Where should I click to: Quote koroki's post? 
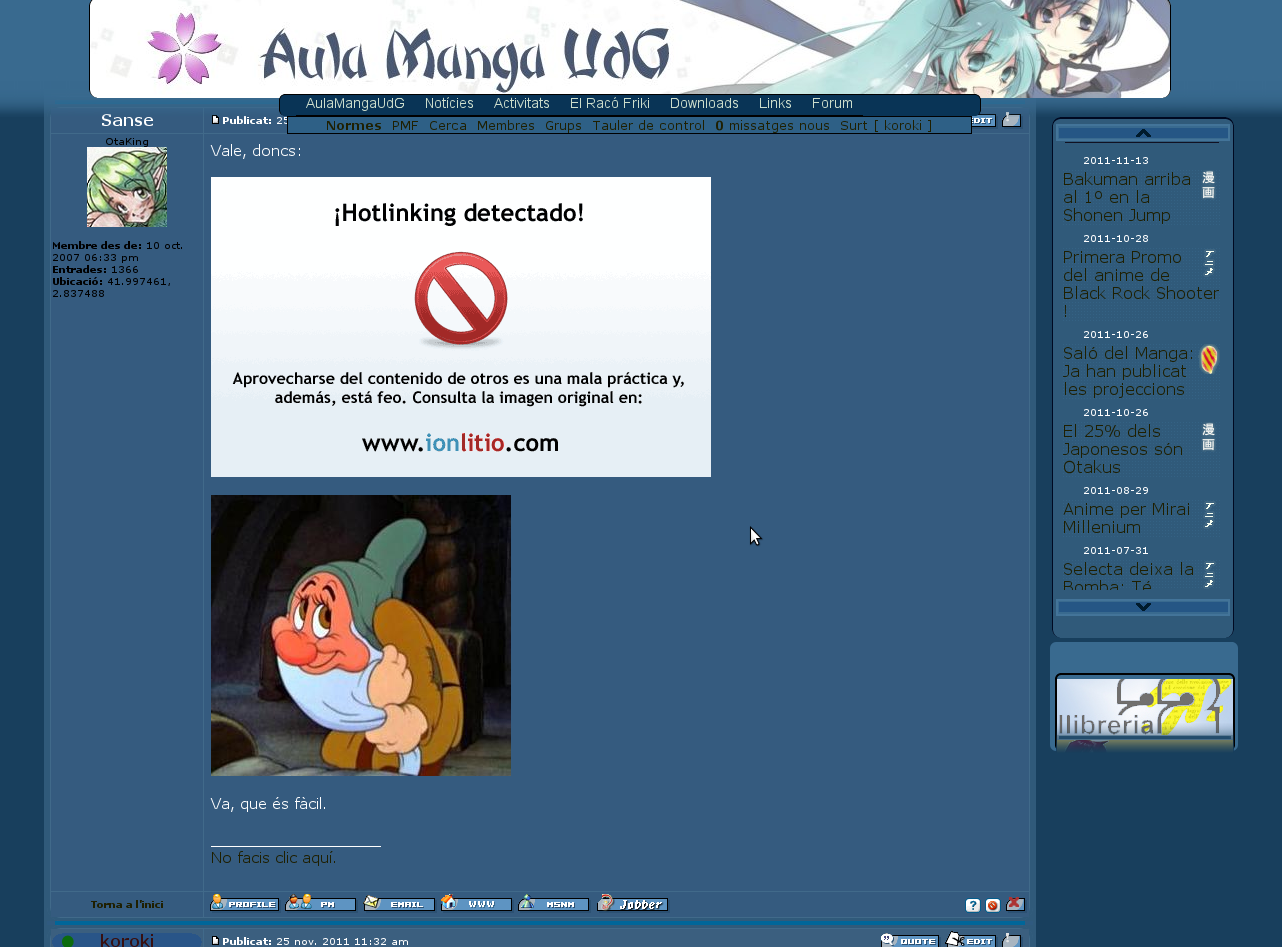coord(909,940)
